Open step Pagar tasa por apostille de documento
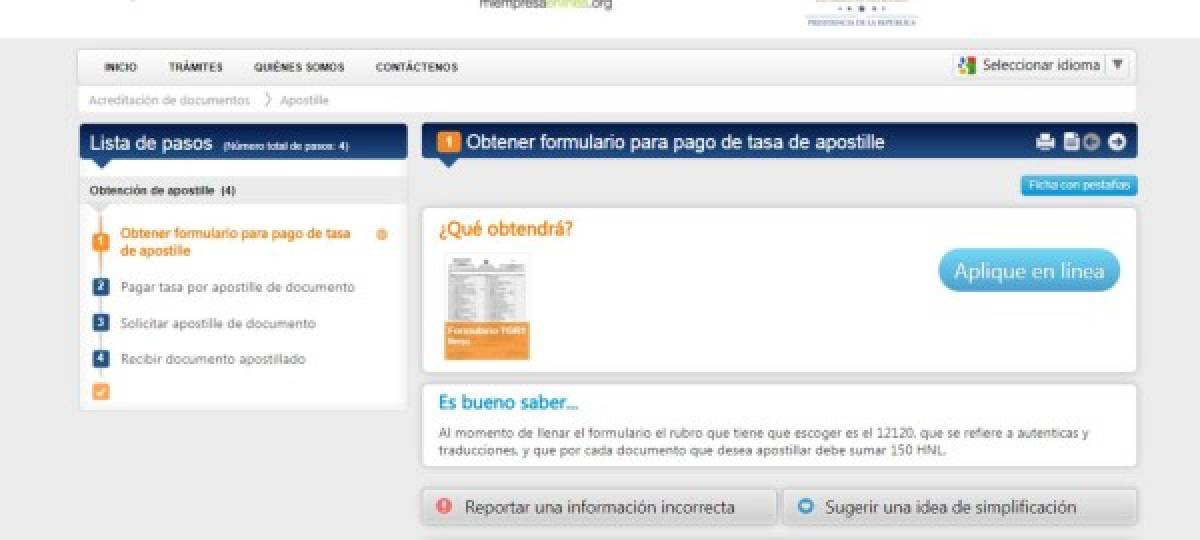This screenshot has width=1200, height=540. 237,287
